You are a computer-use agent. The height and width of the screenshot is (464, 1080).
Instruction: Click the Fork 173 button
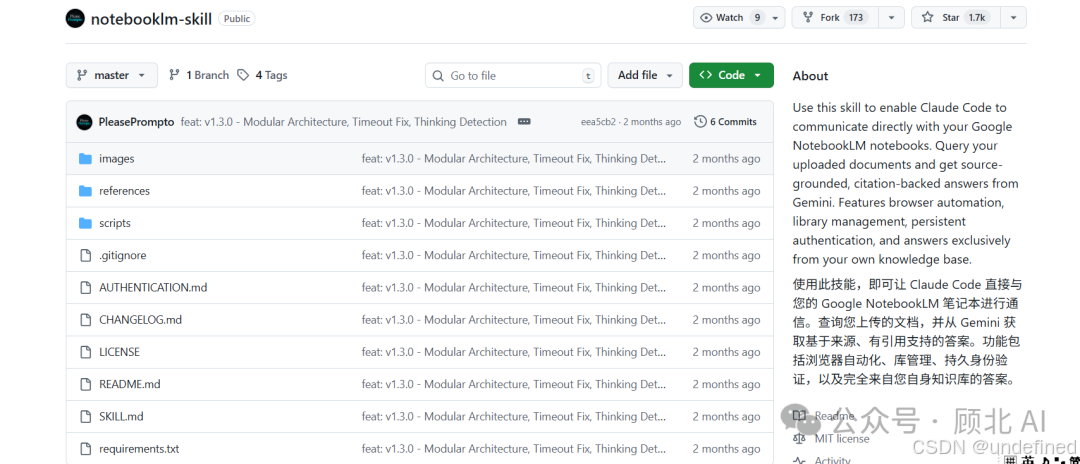(835, 18)
